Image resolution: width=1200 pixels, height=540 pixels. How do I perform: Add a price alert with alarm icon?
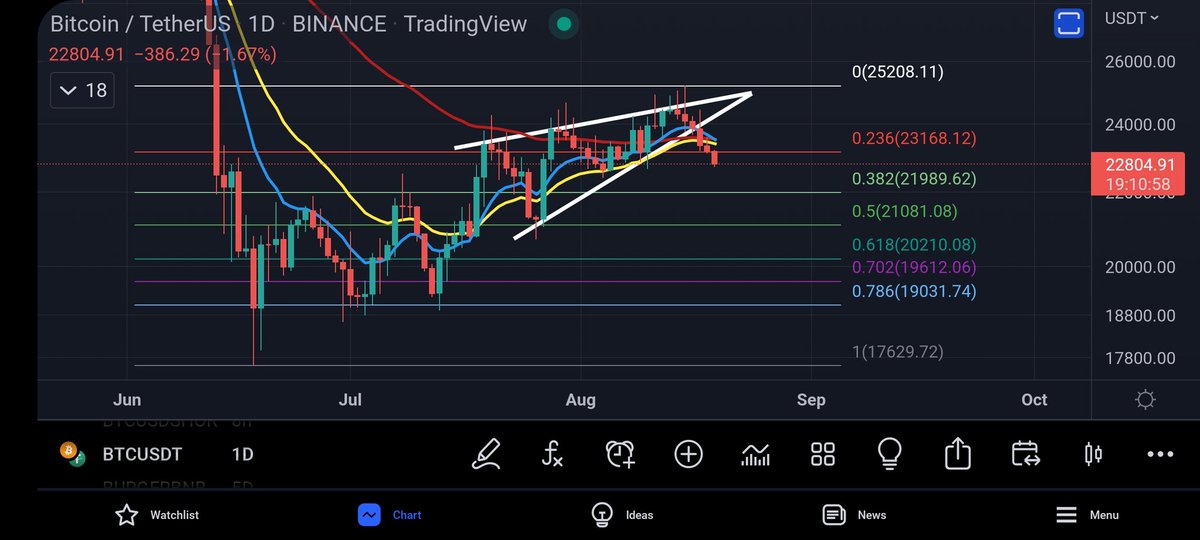(x=621, y=454)
